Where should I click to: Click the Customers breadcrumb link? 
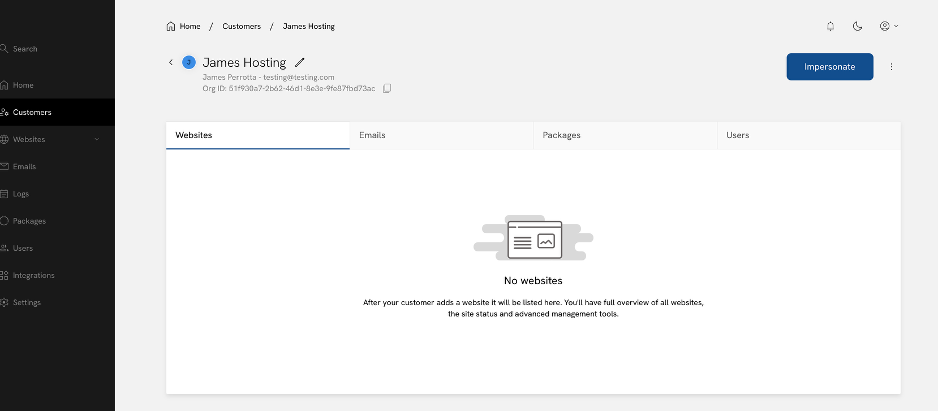click(x=242, y=26)
